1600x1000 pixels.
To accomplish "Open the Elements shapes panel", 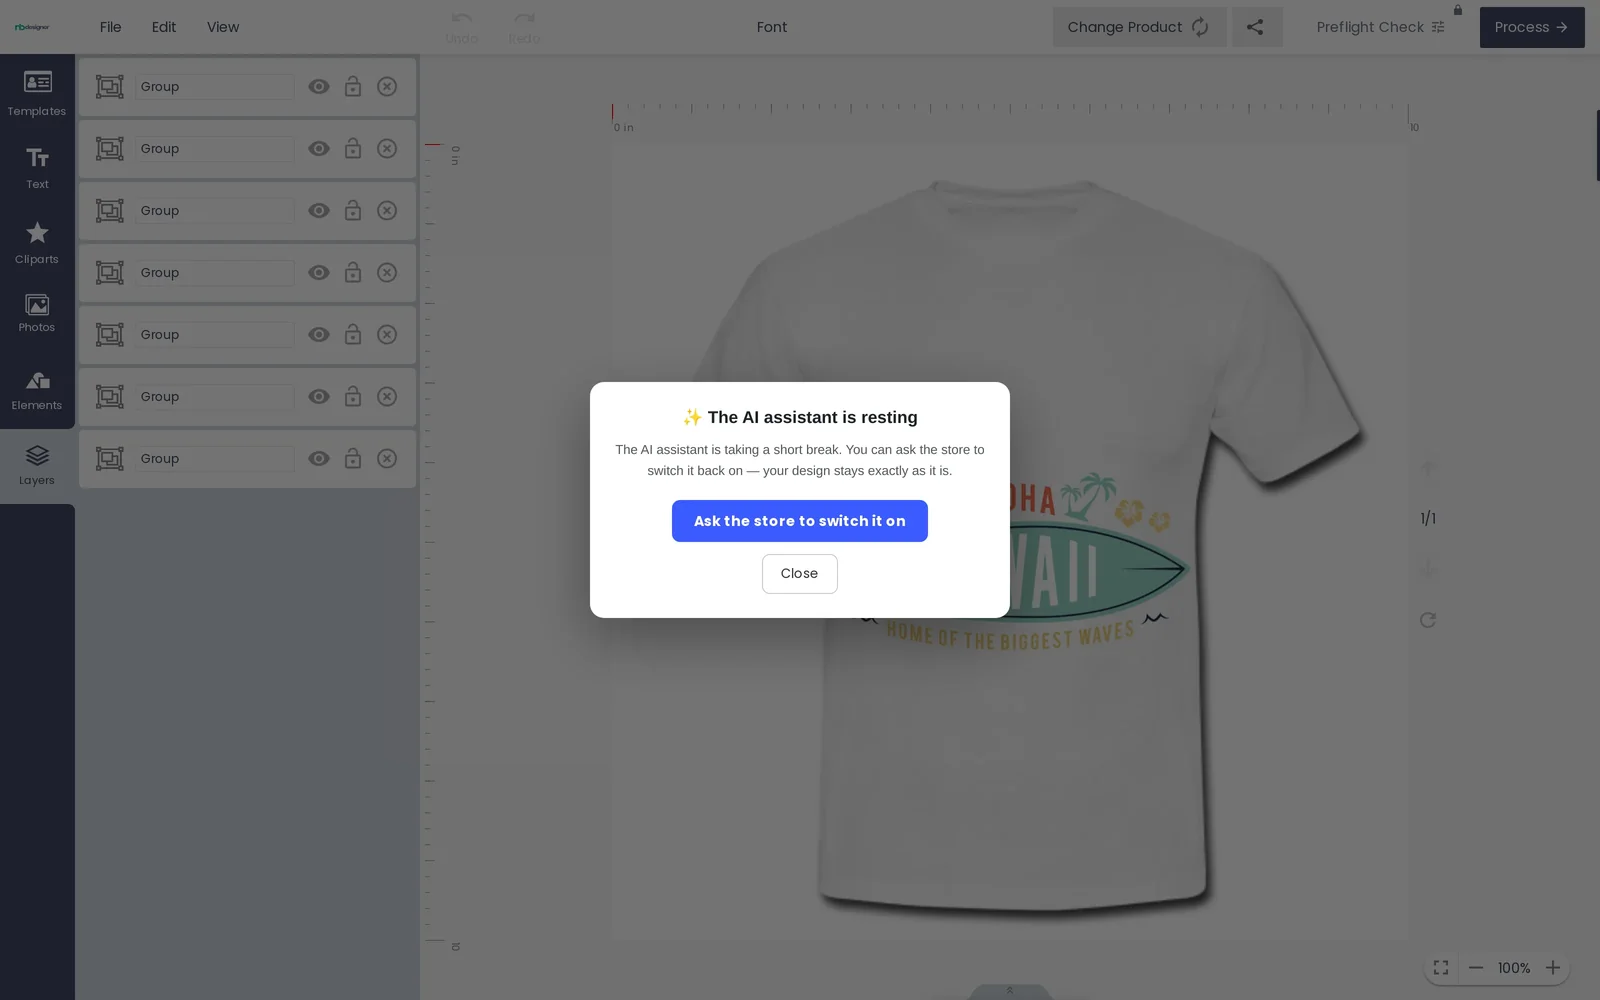I will 37,390.
